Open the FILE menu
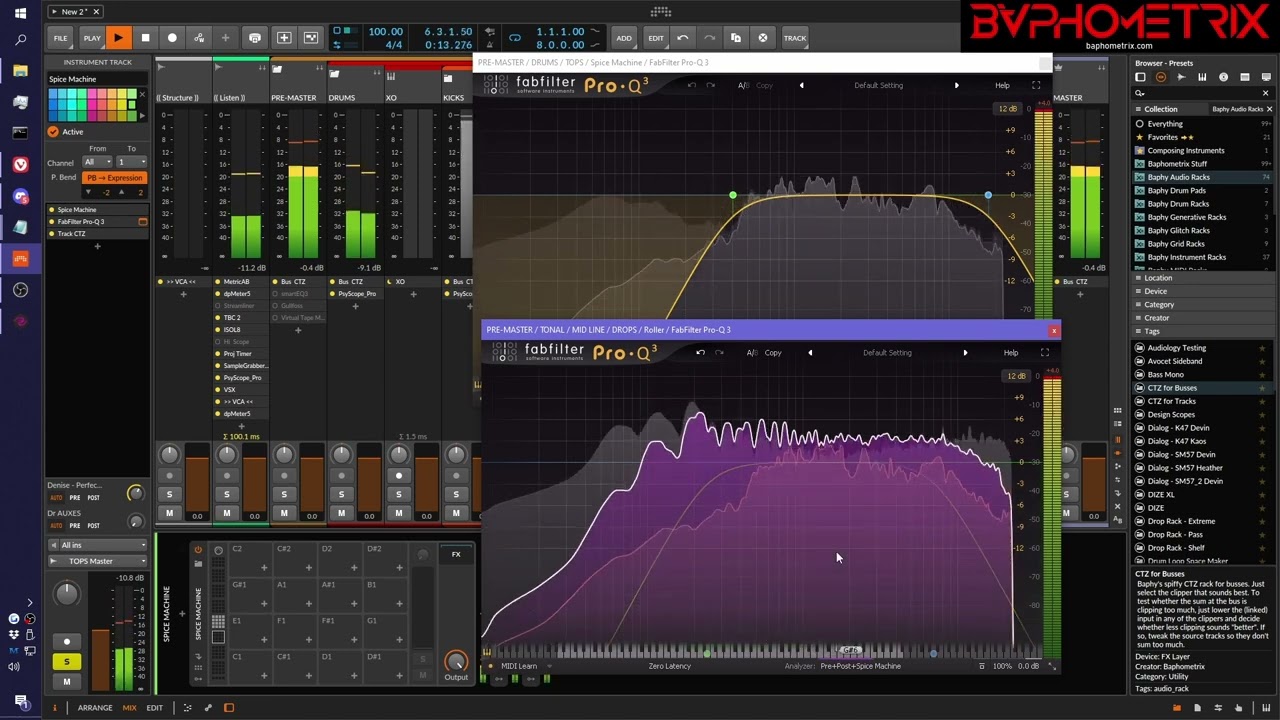The width and height of the screenshot is (1280, 720). coord(61,38)
